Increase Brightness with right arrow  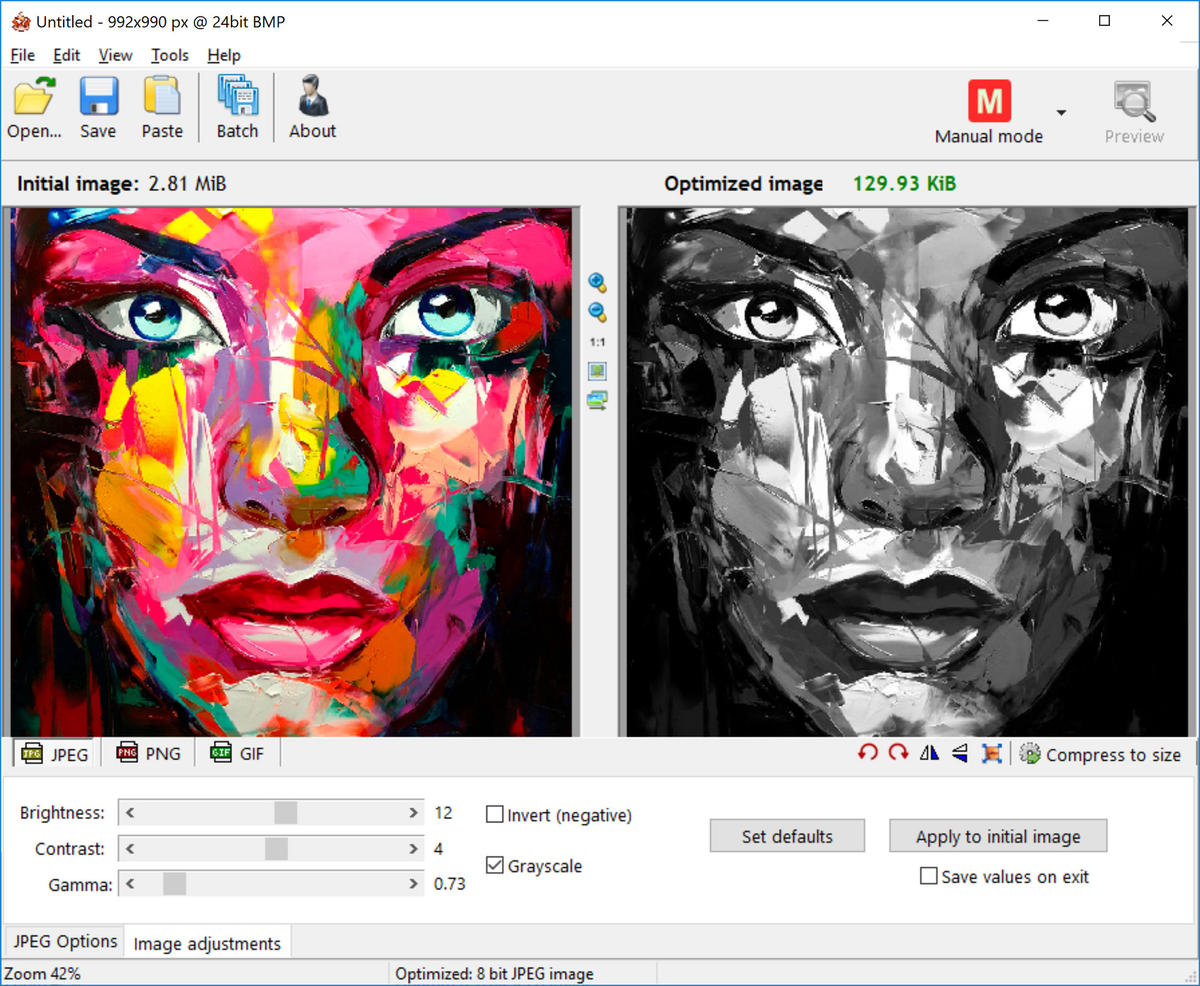413,813
